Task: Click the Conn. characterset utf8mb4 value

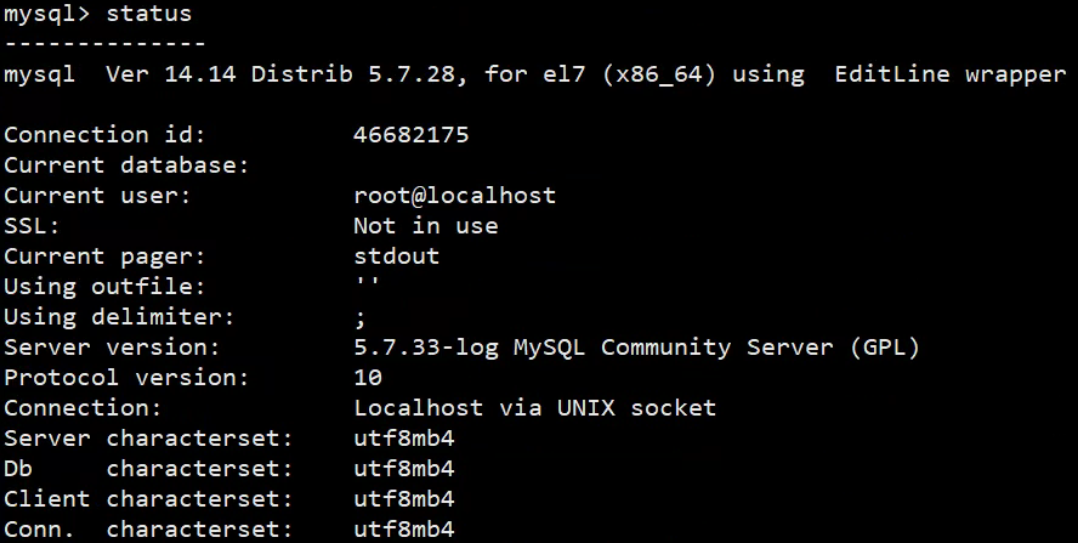Action: (x=404, y=529)
